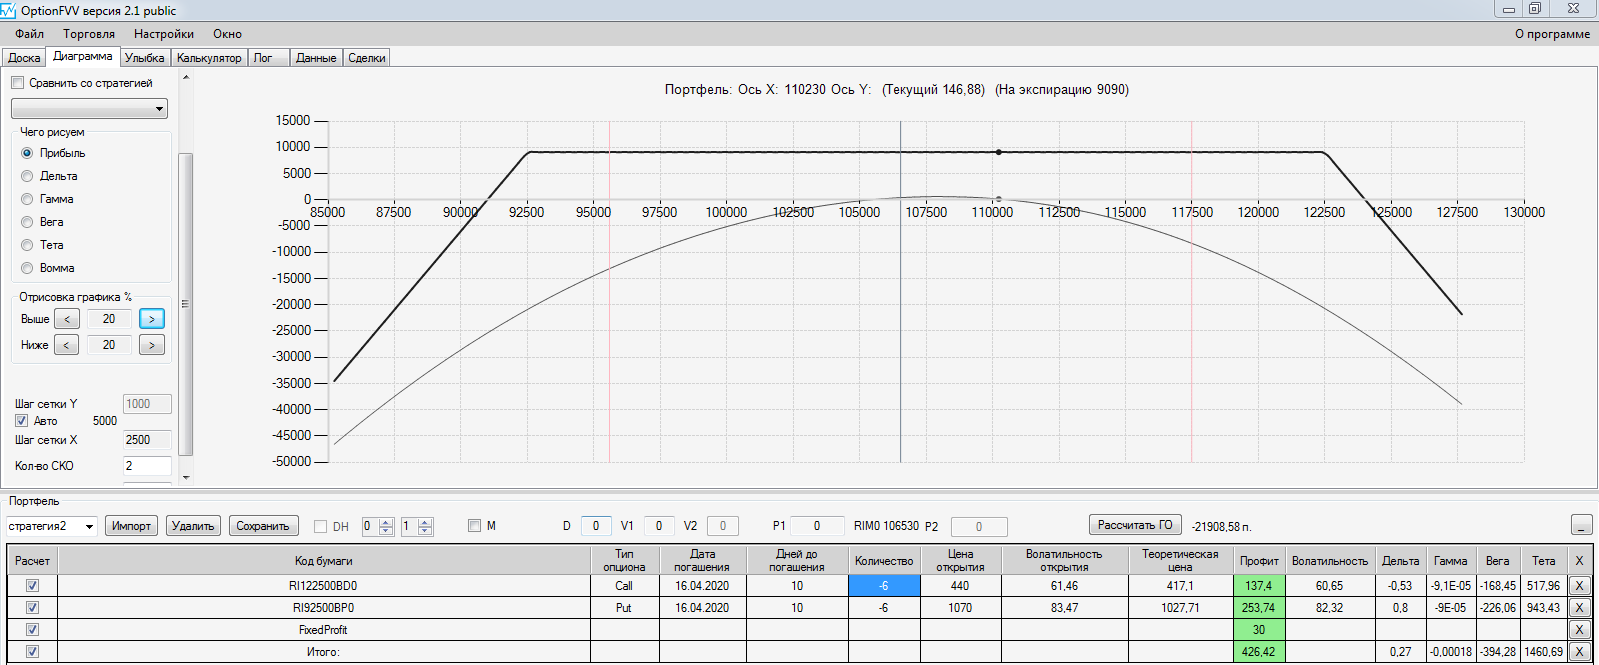1599x665 pixels.
Task: Click the Кол-во СКО input field
Action: [147, 466]
